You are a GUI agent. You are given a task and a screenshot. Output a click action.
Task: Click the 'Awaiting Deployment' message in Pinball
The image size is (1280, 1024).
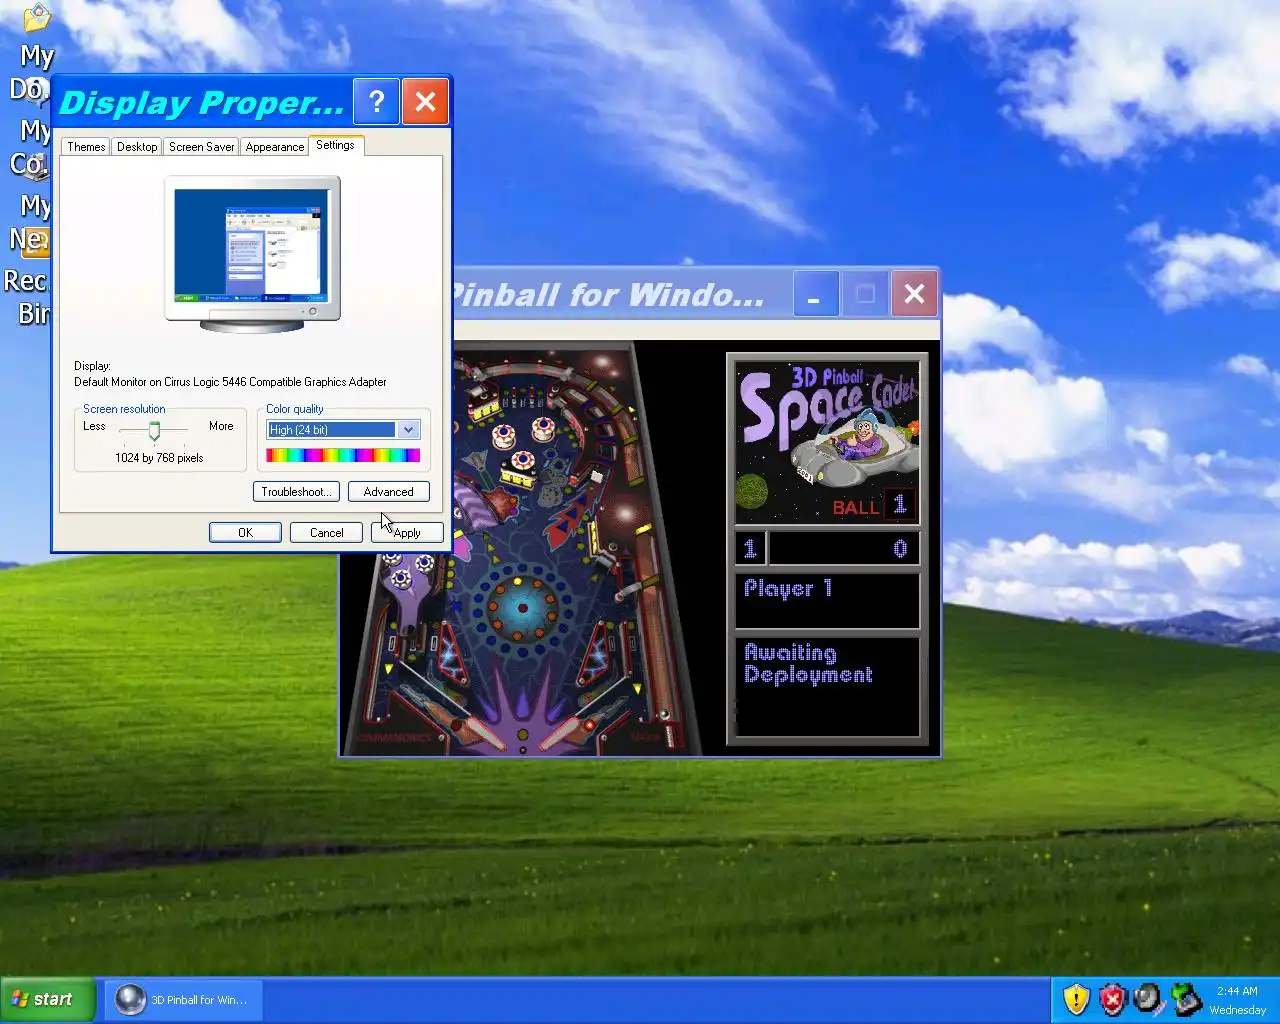tap(808, 664)
